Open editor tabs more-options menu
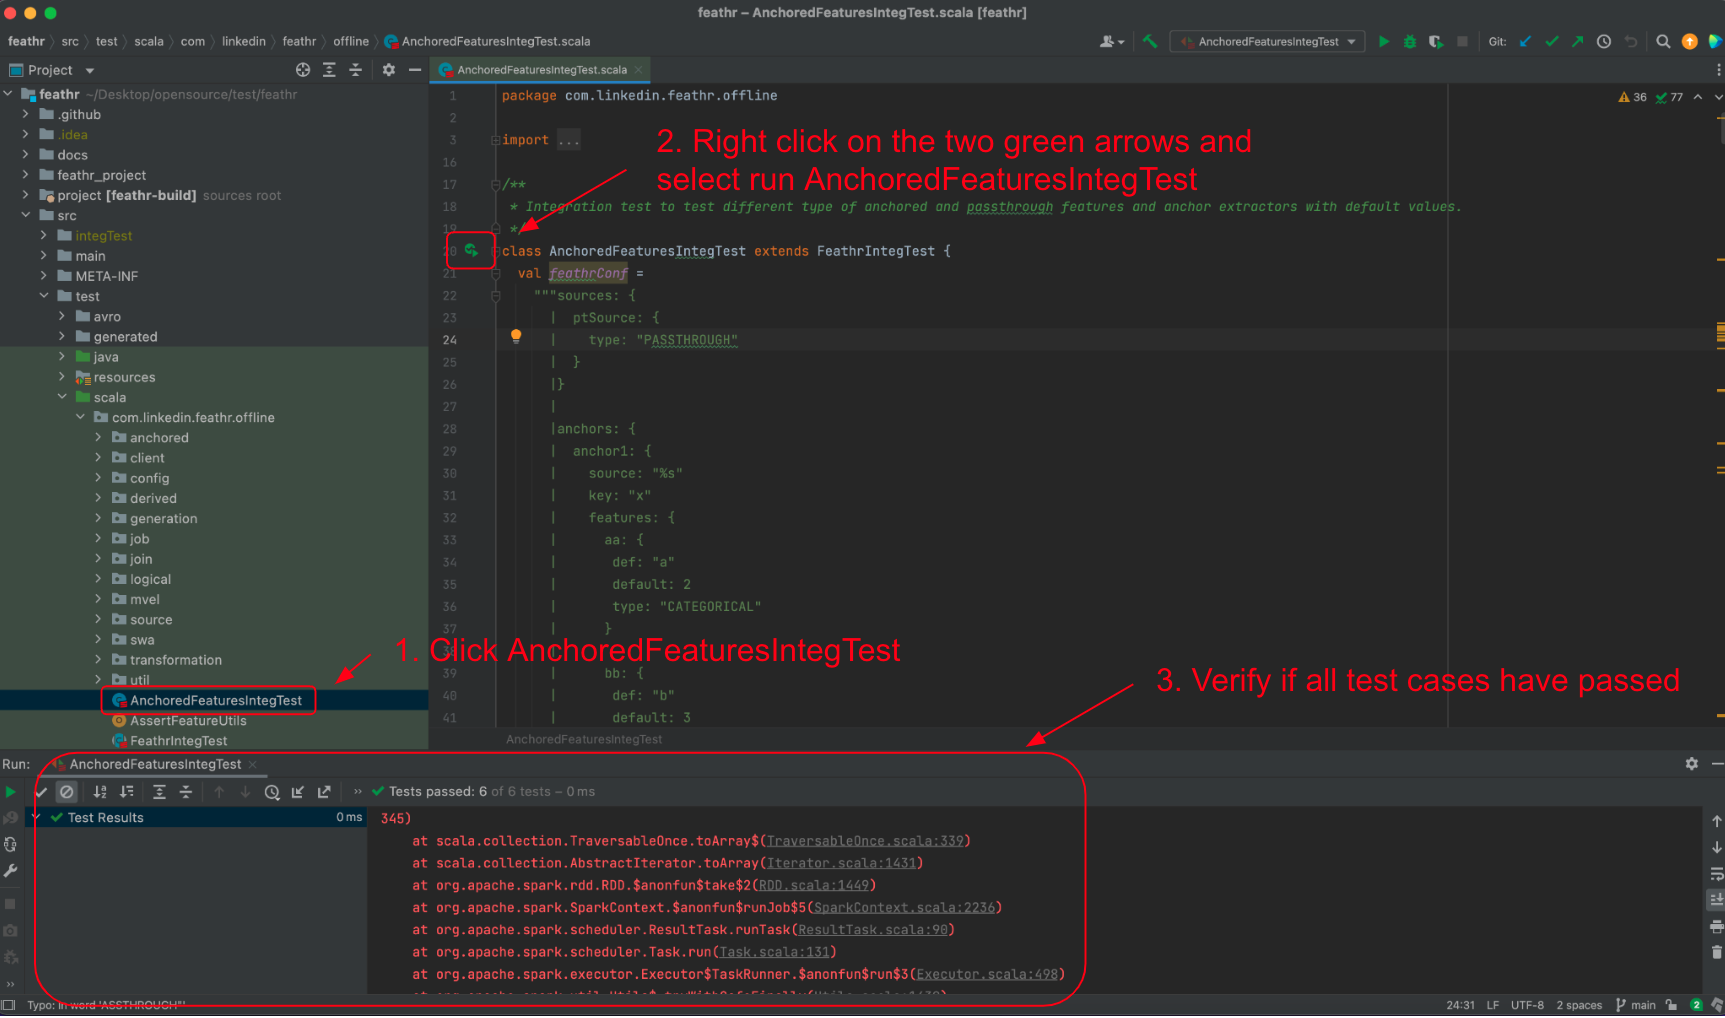Viewport: 1725px width, 1018px height. tap(1718, 70)
